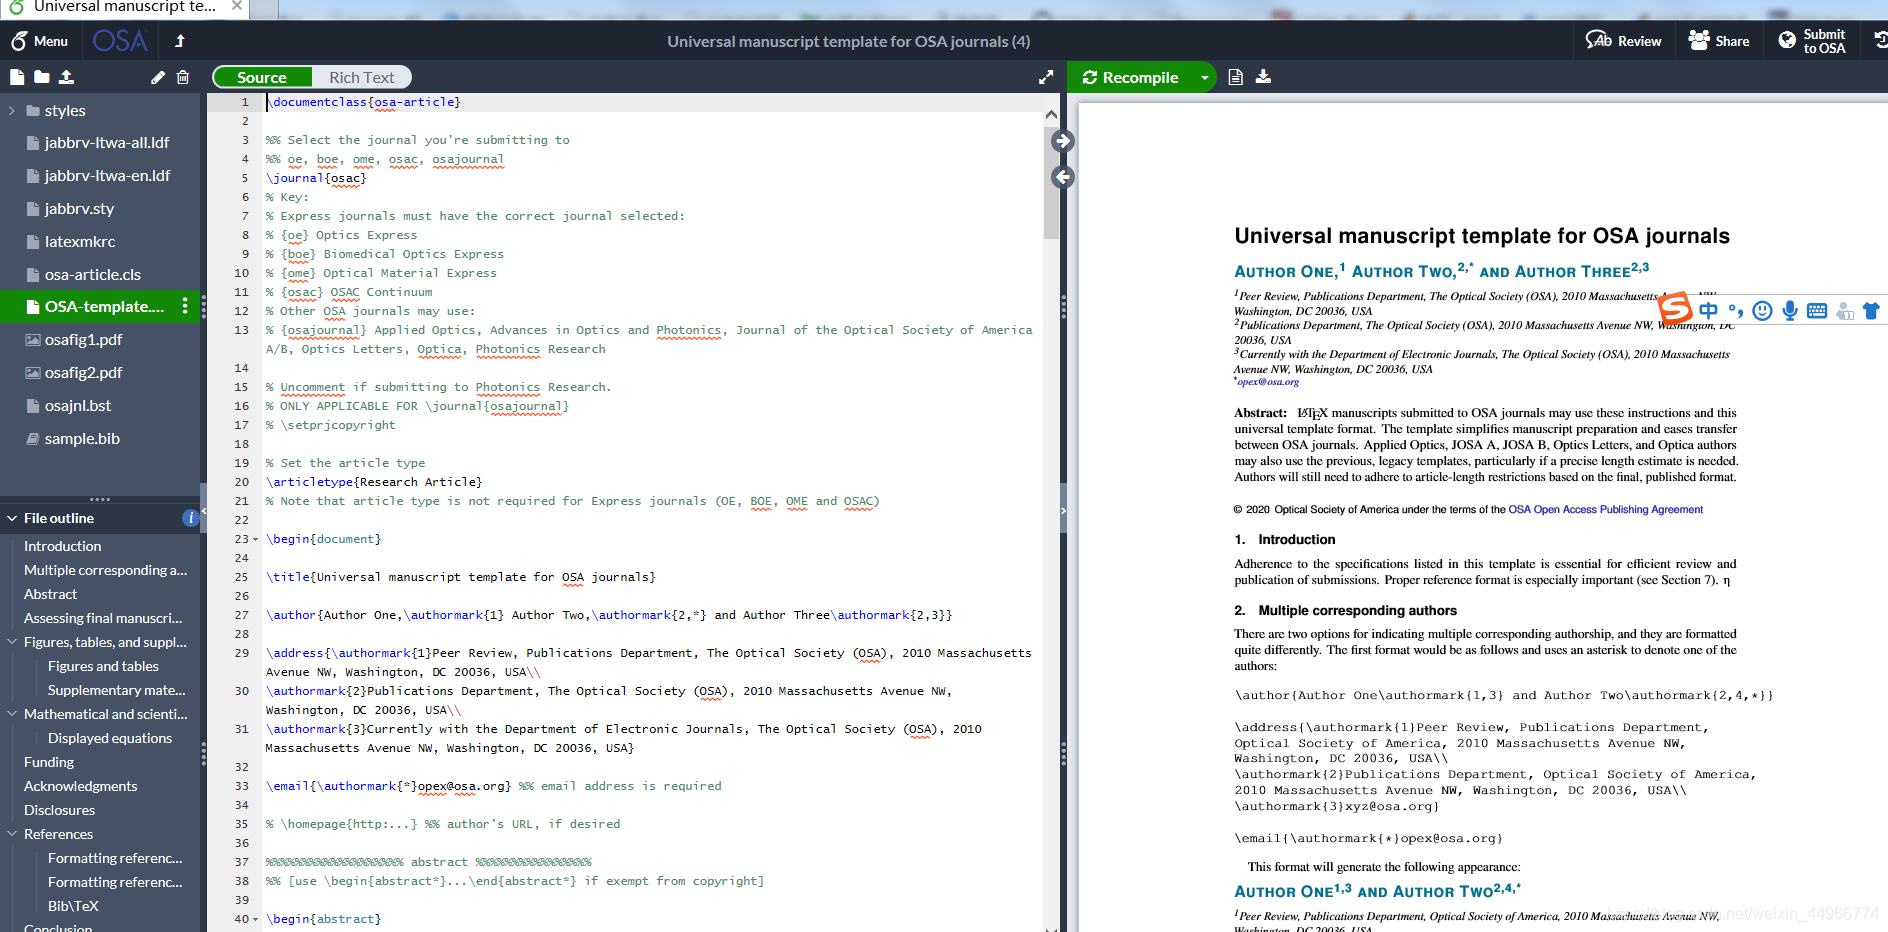Open the Overleaf Menu
The height and width of the screenshot is (932, 1888).
tap(40, 41)
